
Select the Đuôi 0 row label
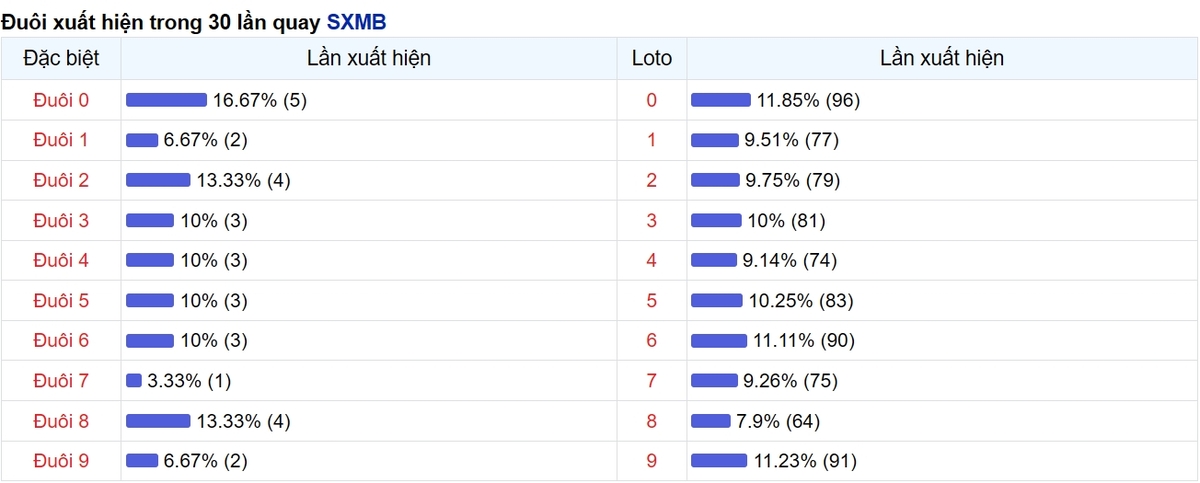(61, 100)
